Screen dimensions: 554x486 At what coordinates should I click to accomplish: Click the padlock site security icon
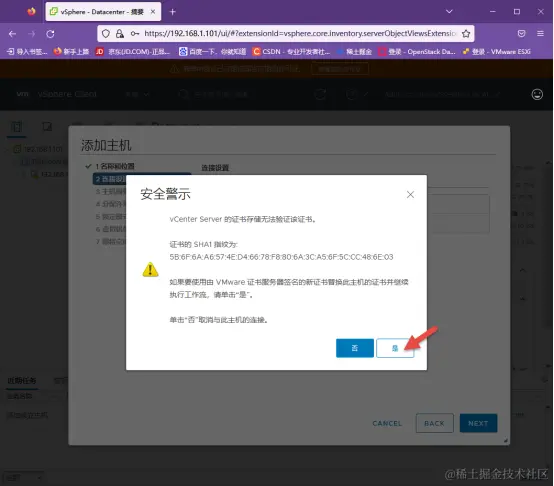120,34
